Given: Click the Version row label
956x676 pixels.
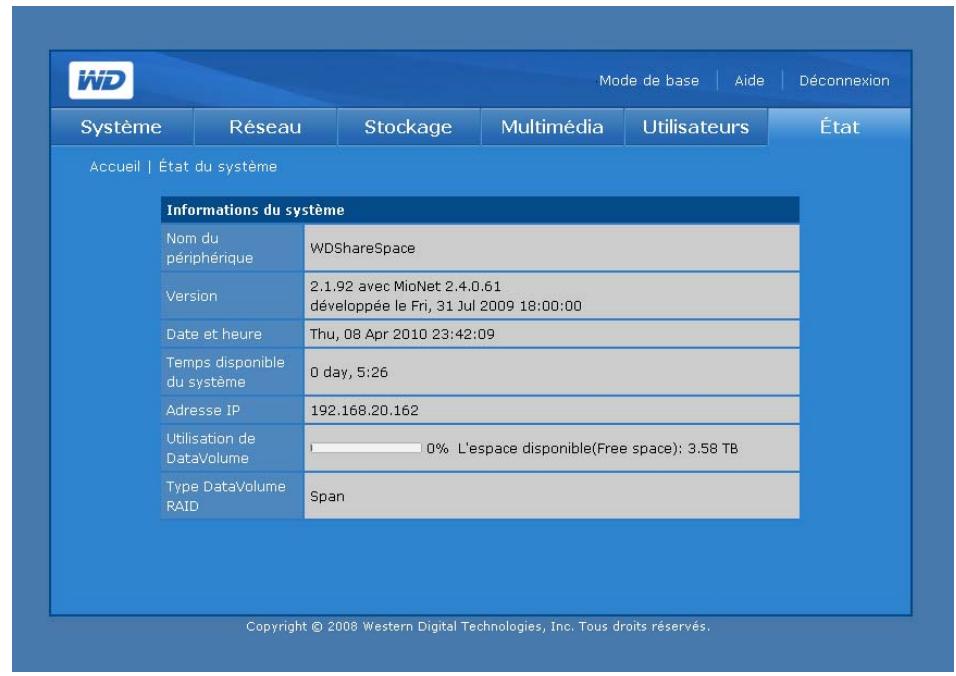Looking at the screenshot, I should (x=191, y=296).
